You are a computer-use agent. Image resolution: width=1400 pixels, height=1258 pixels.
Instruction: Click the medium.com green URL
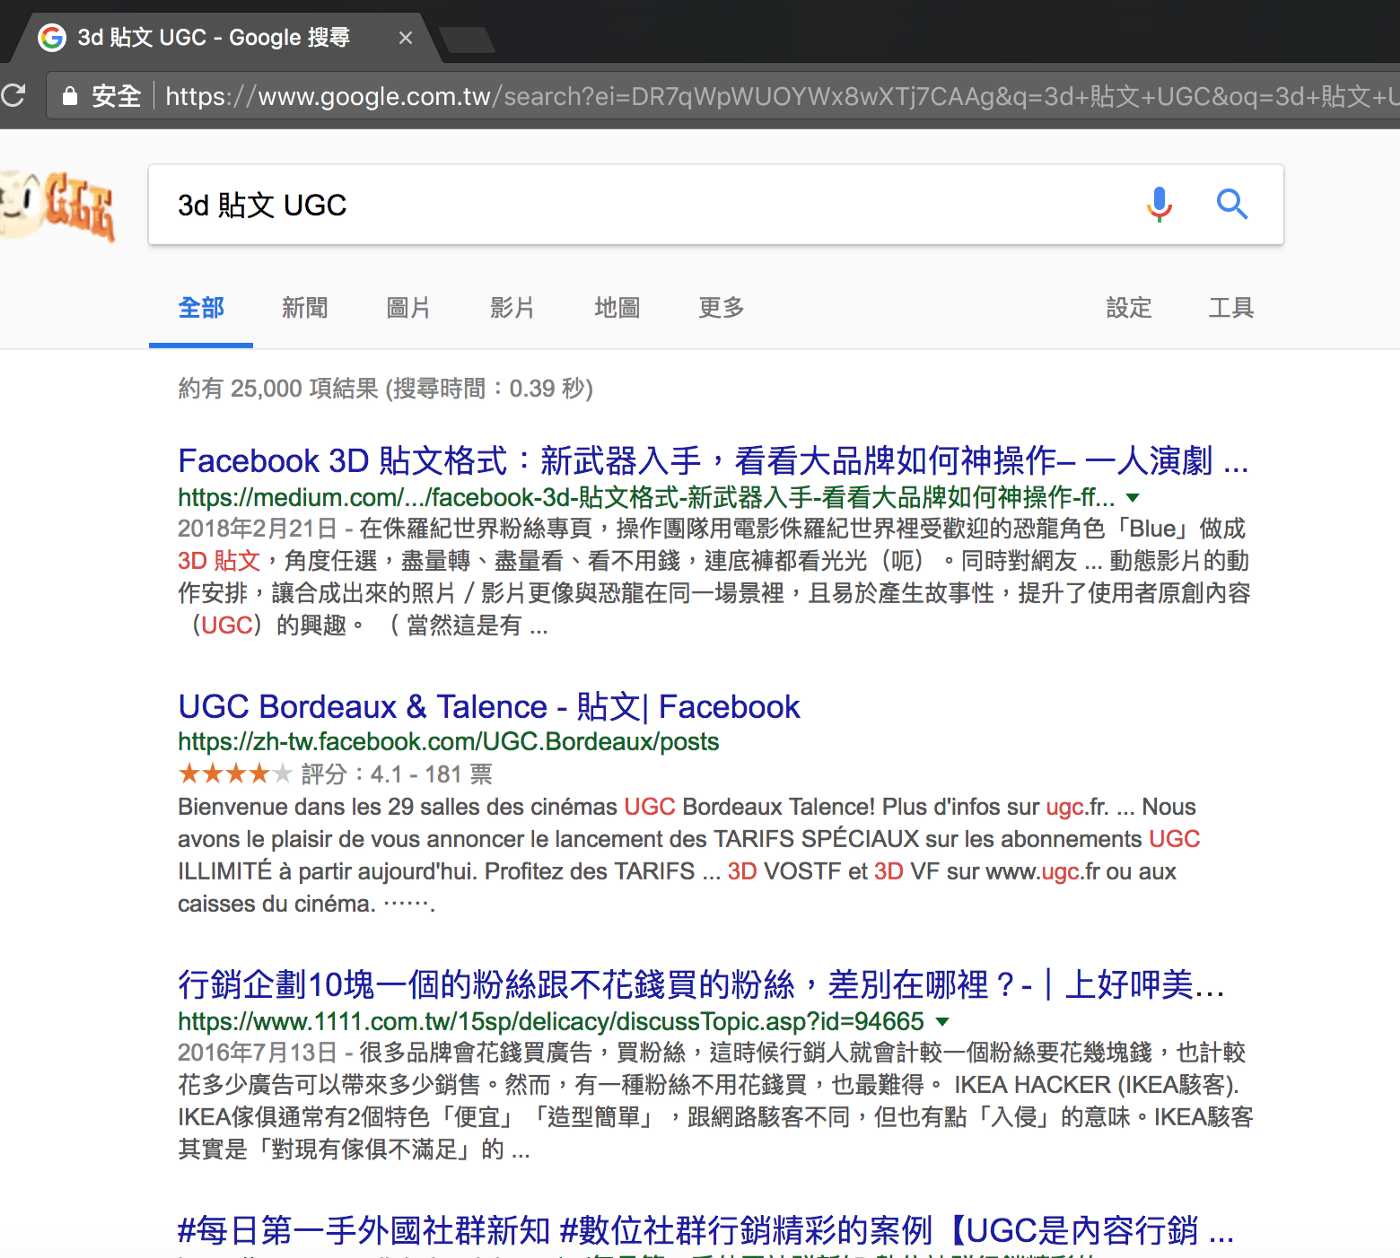coord(646,497)
